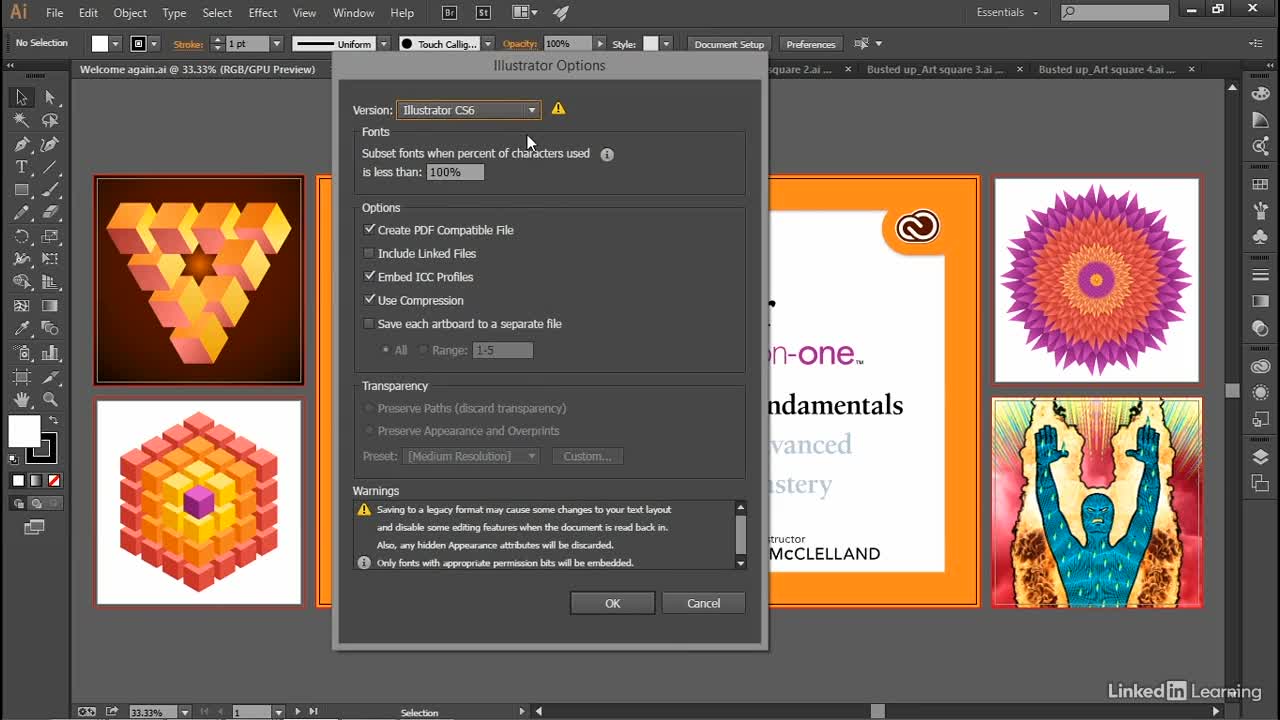
Task: Open the Version dropdown showing Illustrator CS6
Action: pyautogui.click(x=469, y=110)
